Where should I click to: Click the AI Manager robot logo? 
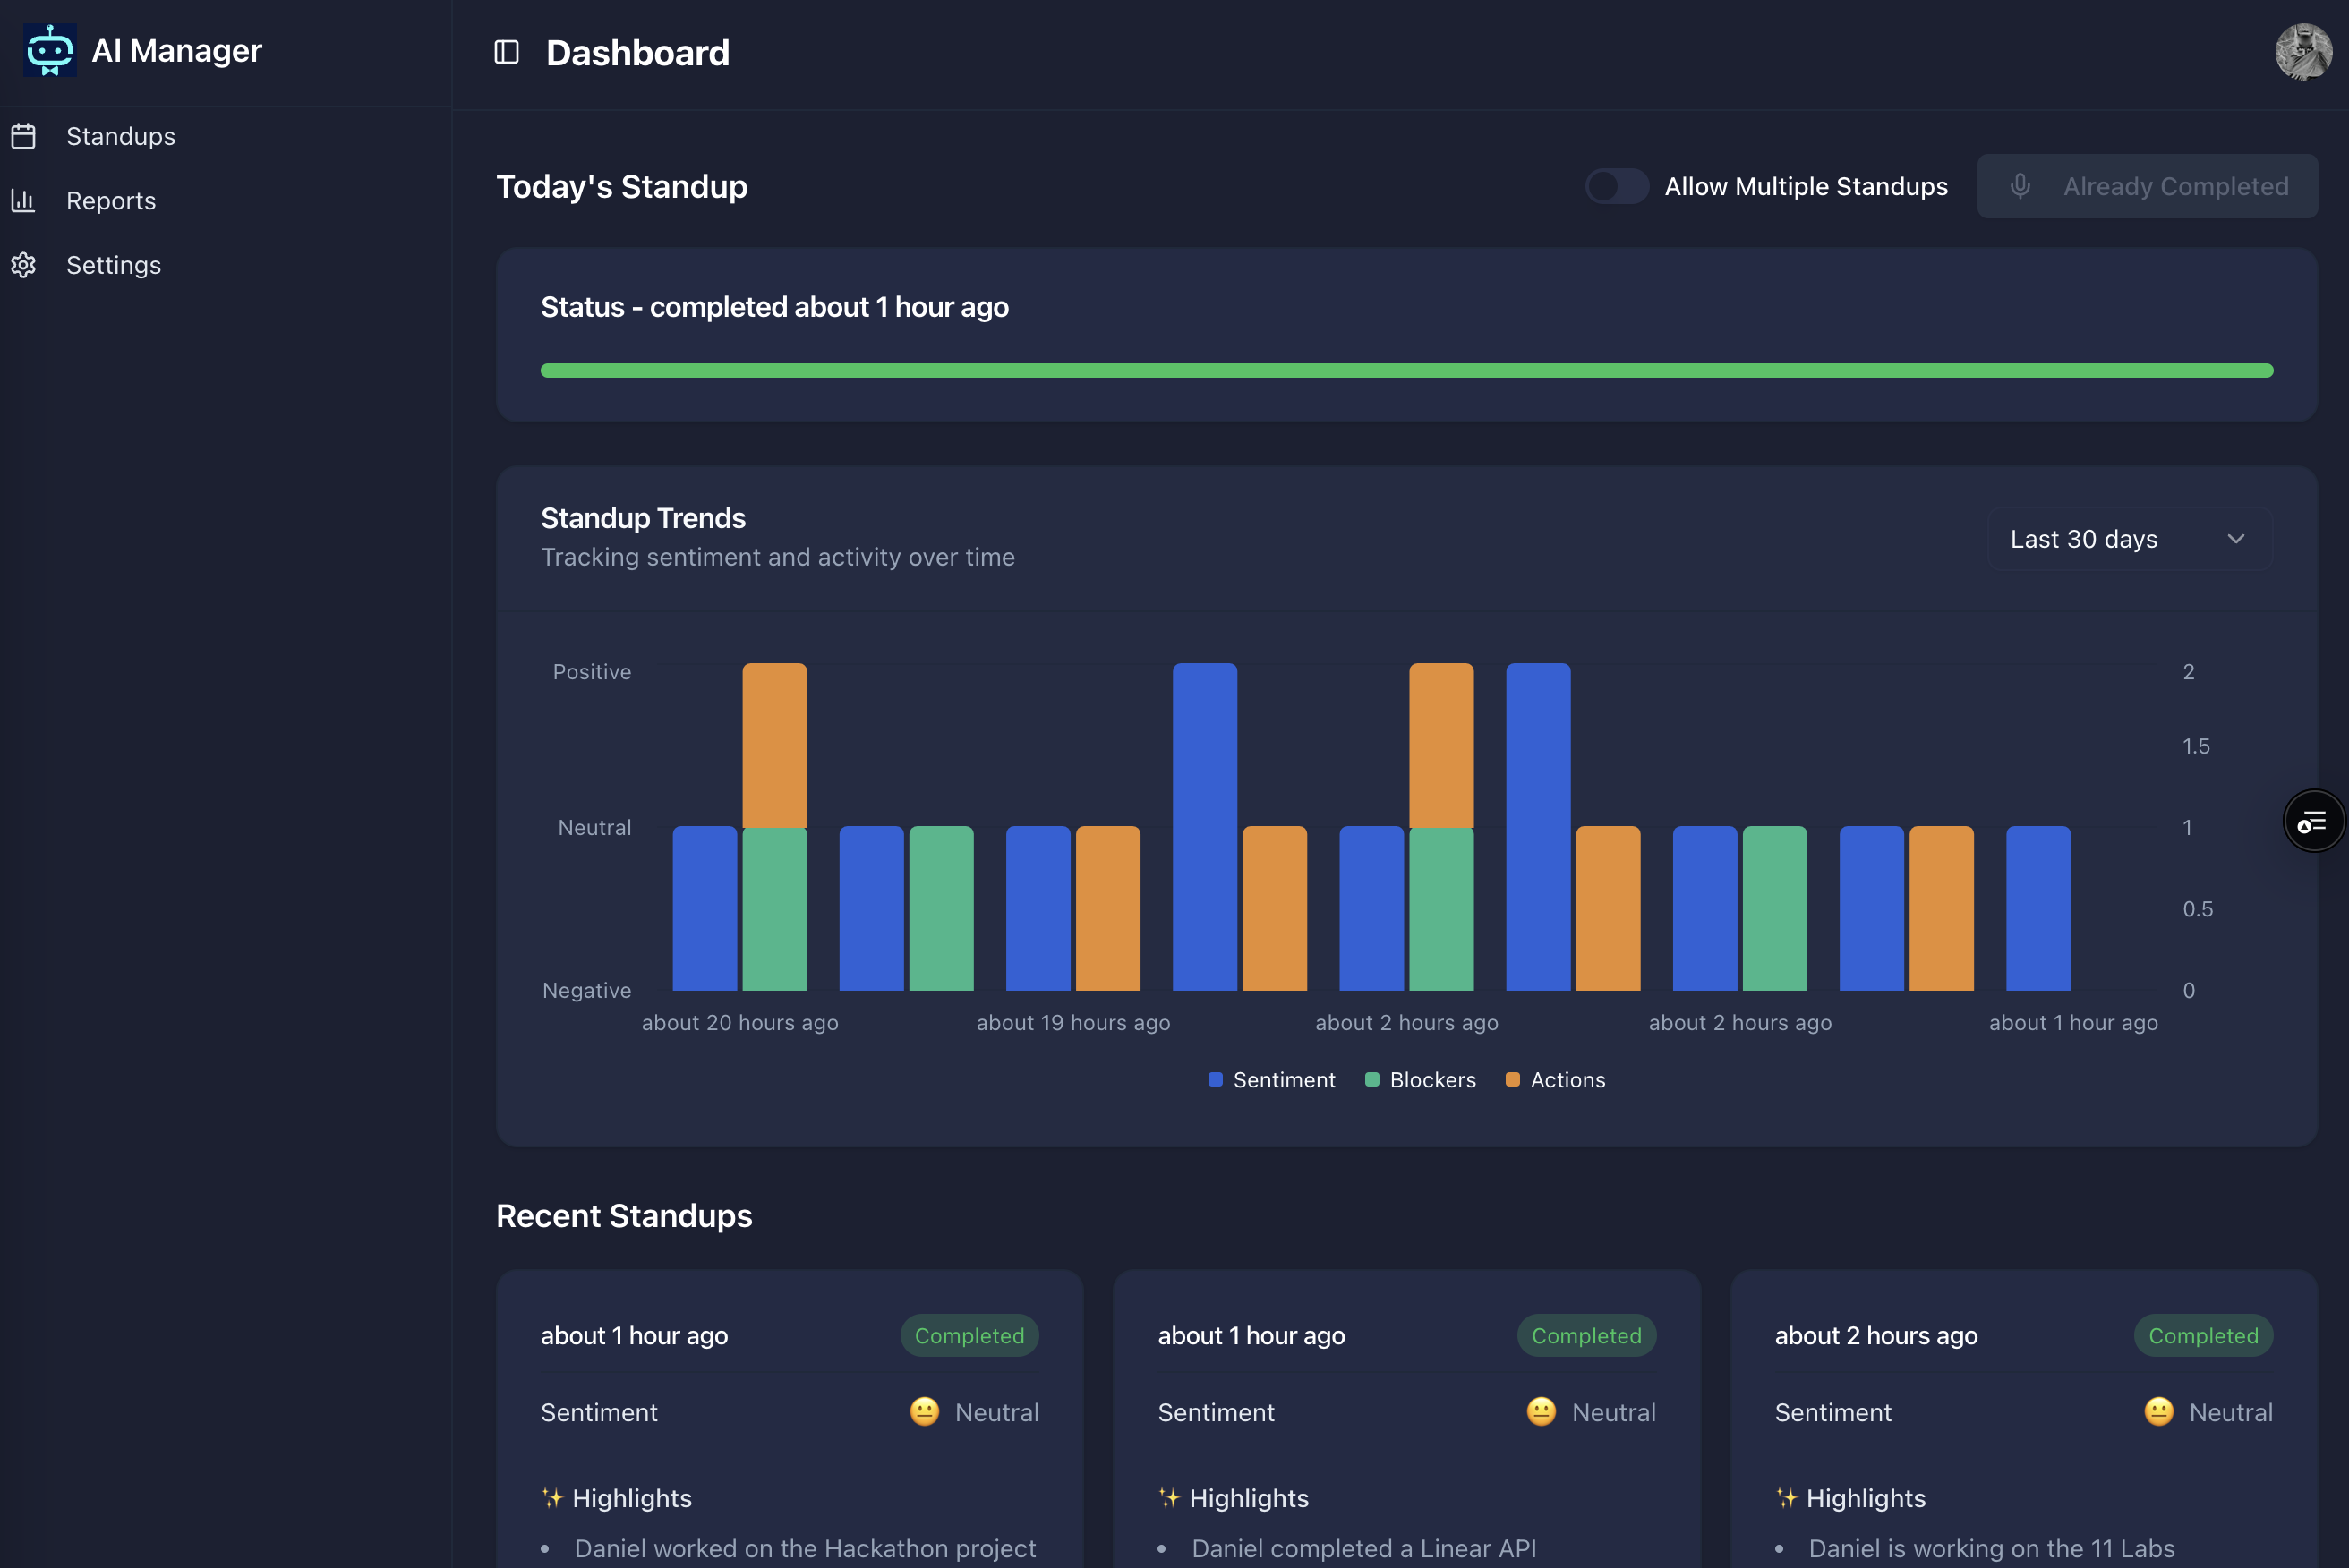[x=49, y=50]
